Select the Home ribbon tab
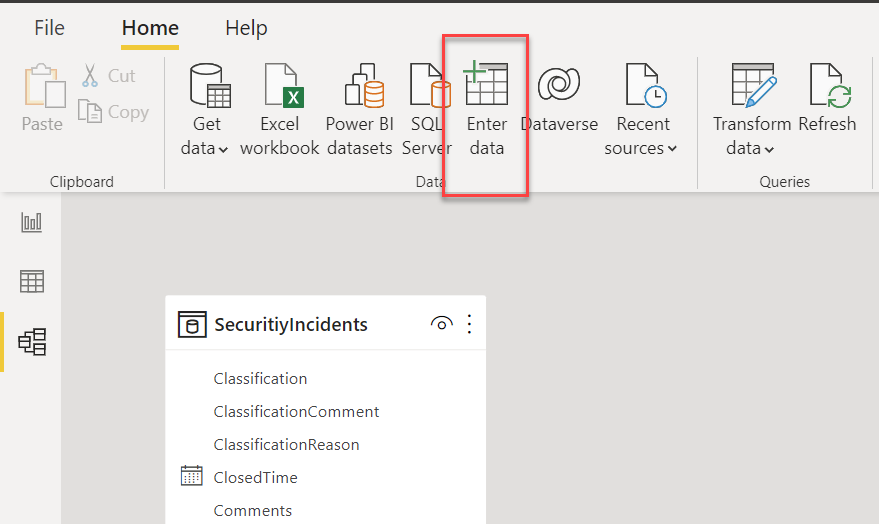The height and width of the screenshot is (524, 879). [150, 28]
